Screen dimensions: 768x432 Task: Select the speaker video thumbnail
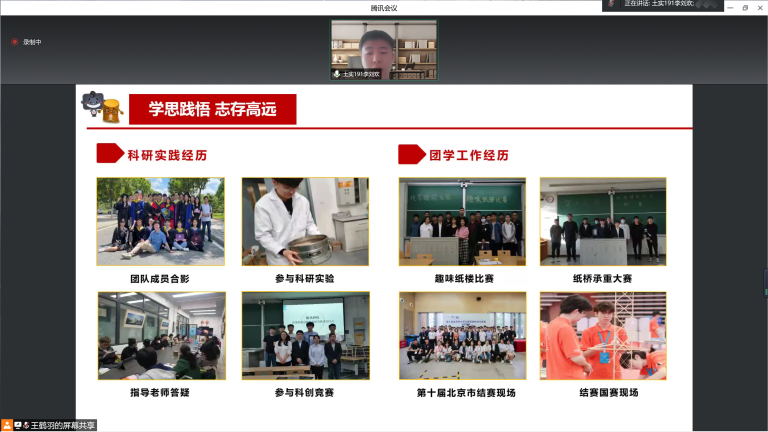(384, 49)
